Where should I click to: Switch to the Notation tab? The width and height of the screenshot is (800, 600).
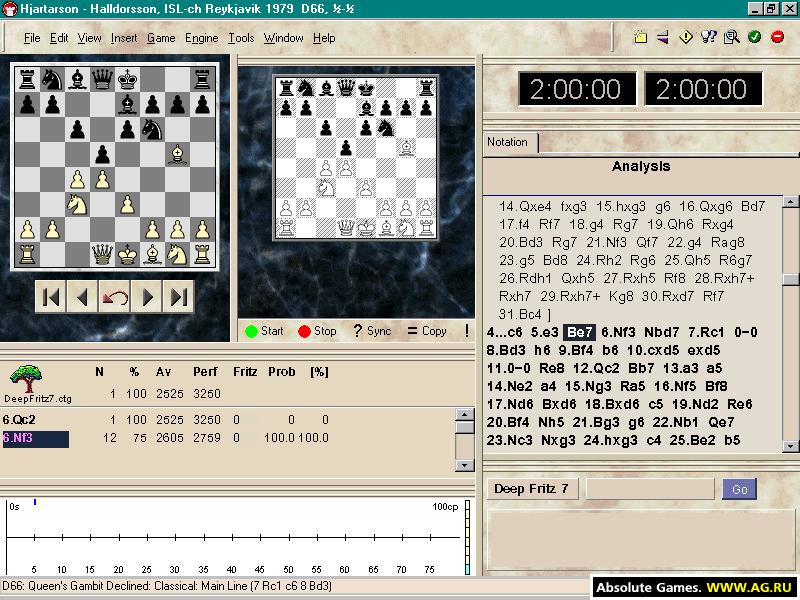pos(508,142)
